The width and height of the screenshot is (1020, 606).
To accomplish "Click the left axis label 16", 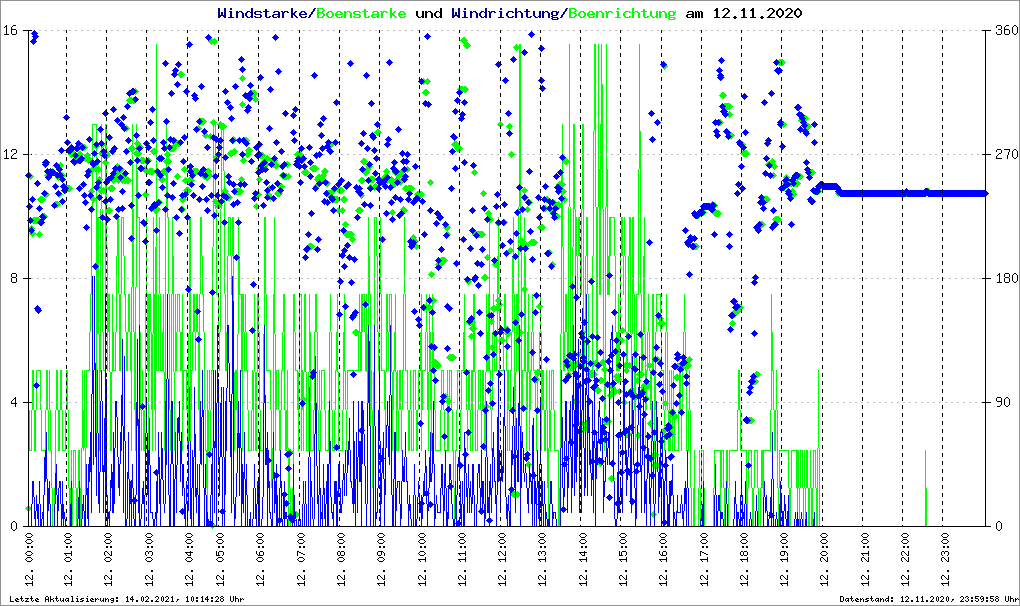I will click(10, 31).
